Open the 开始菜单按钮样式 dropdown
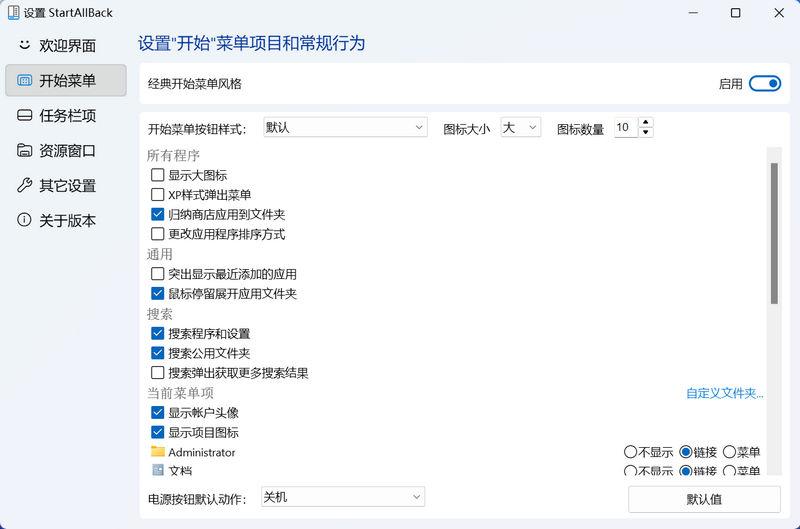Viewport: 800px width, 529px height. (x=345, y=128)
